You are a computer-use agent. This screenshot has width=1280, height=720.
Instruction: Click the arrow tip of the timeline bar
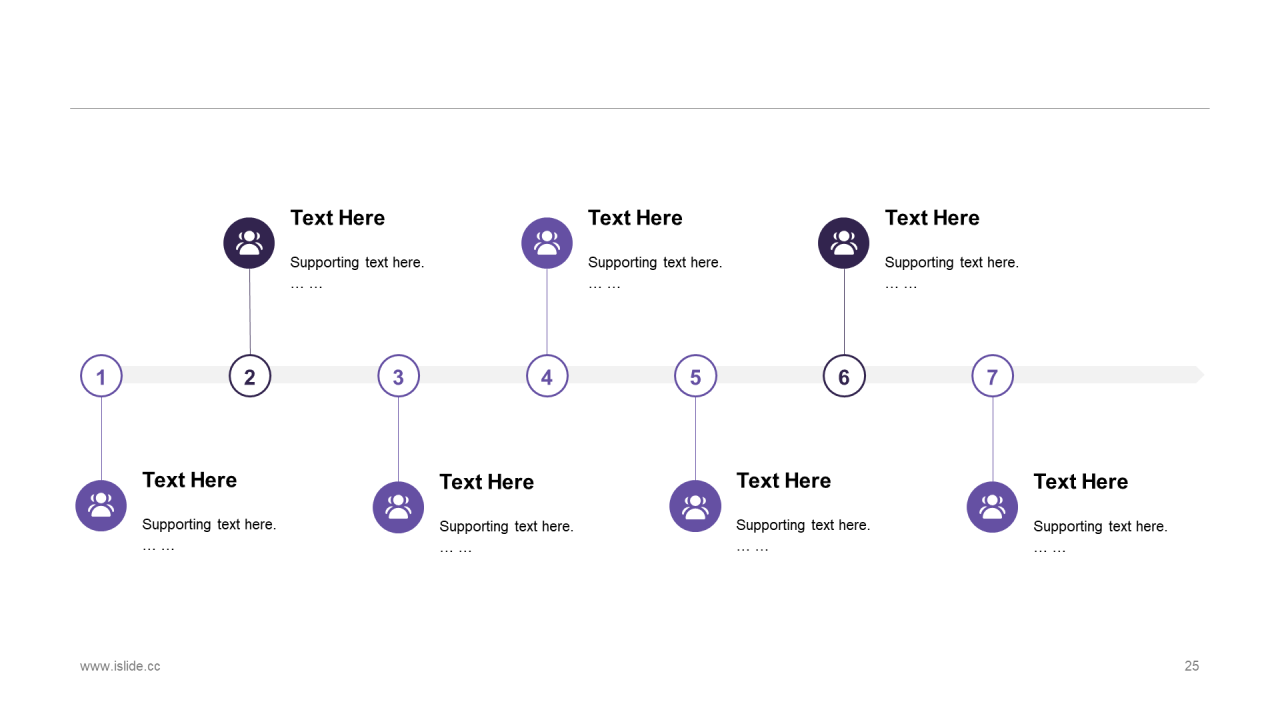point(1199,375)
